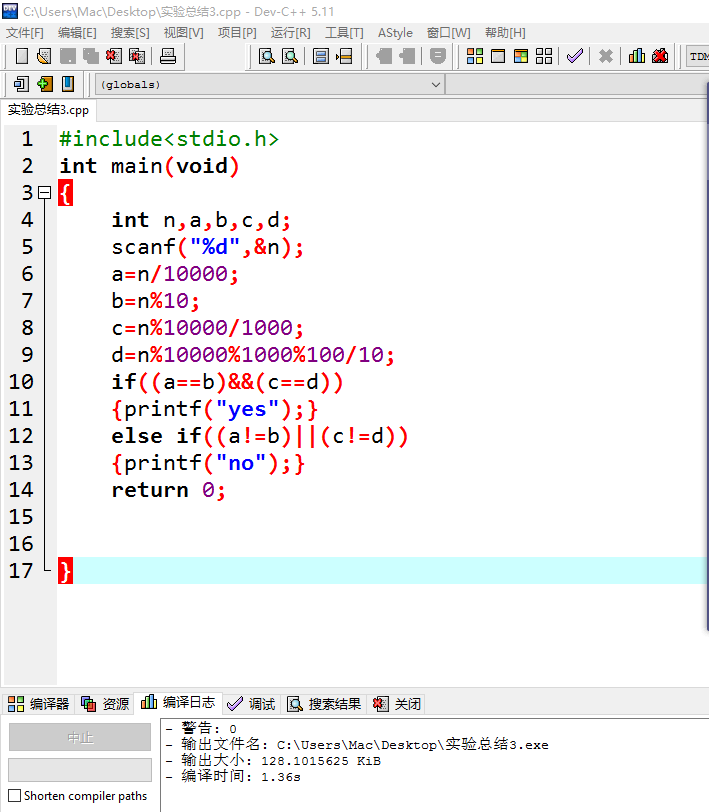Click Delete Profiling Information icon
This screenshot has height=812, width=709.
point(660,56)
